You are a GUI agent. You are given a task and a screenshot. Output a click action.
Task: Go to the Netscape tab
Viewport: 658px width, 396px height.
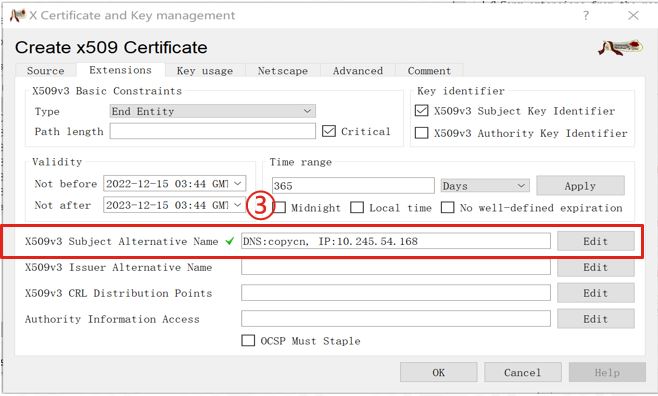(283, 70)
